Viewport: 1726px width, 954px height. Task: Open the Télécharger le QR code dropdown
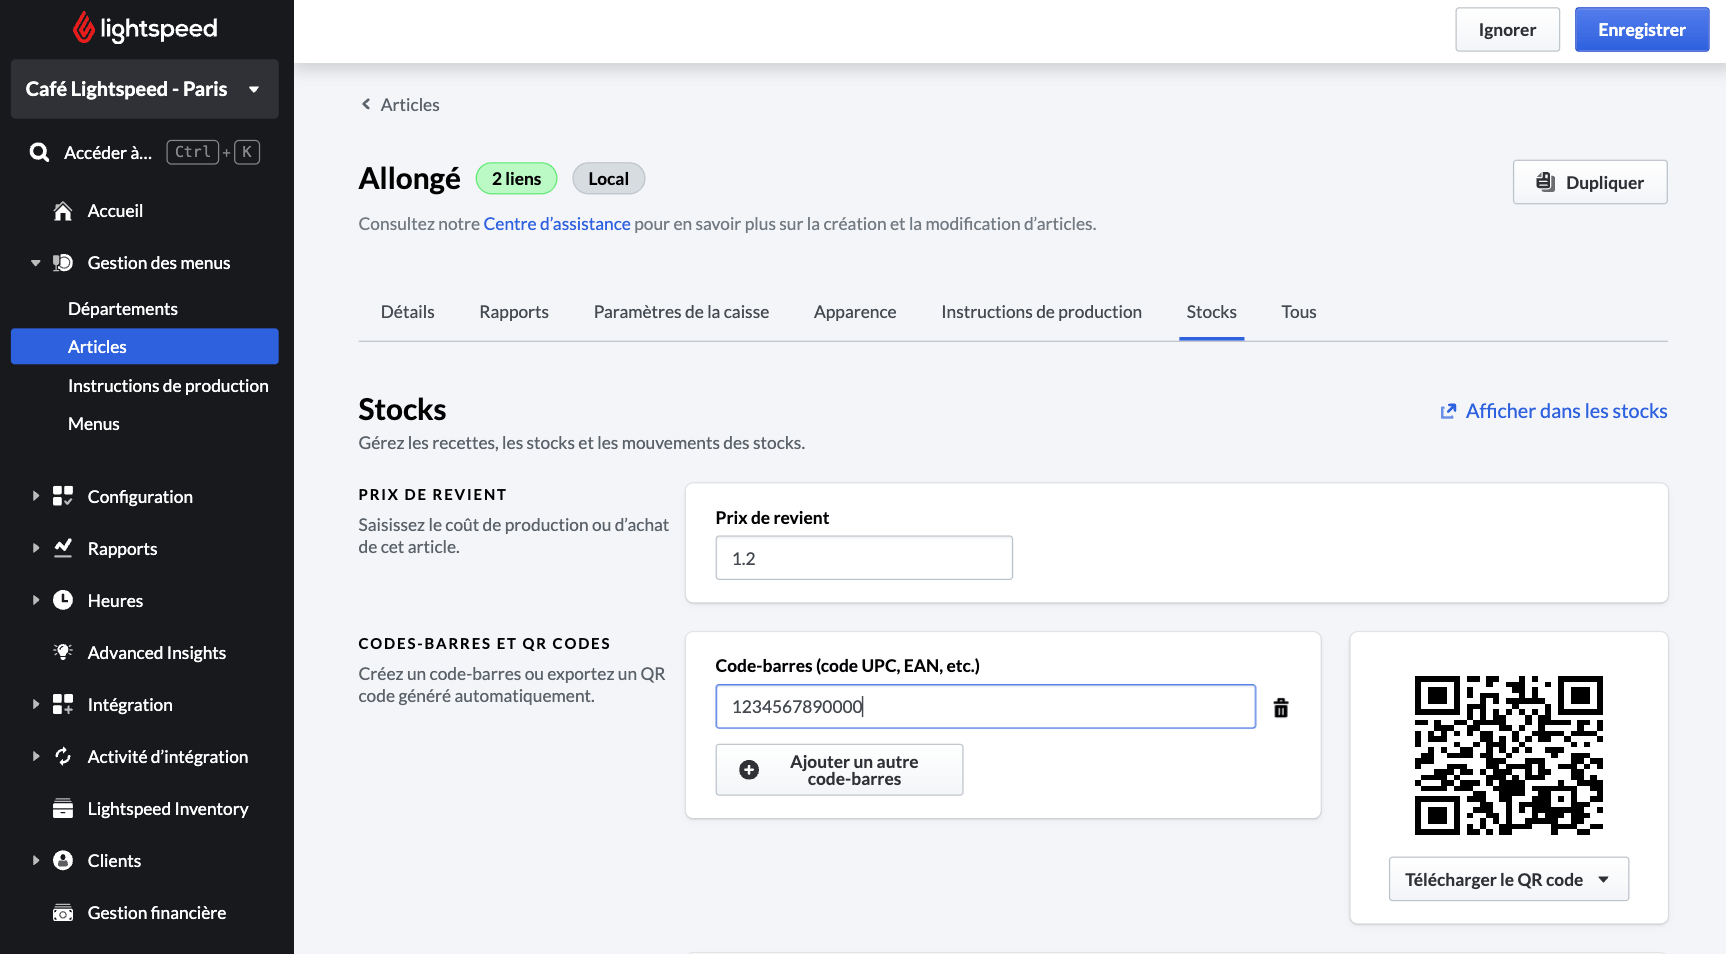coord(1508,880)
